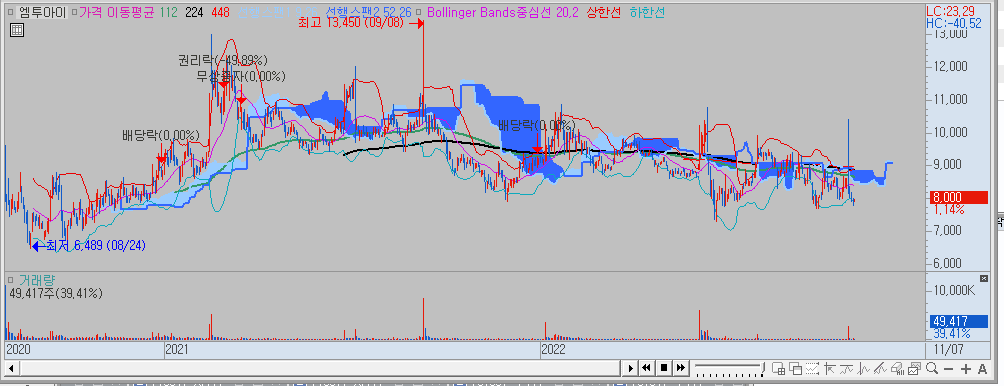Click the overlapping windows icon

click(x=796, y=368)
